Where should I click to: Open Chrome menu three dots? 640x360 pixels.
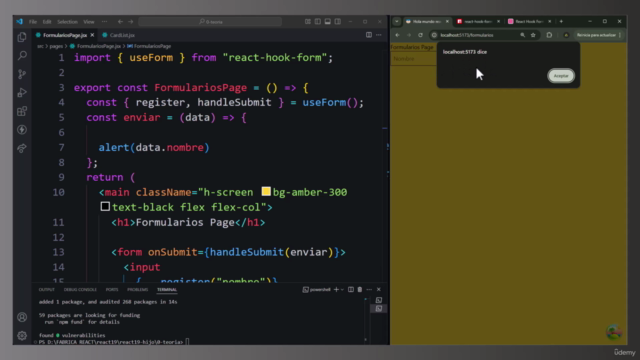620,35
